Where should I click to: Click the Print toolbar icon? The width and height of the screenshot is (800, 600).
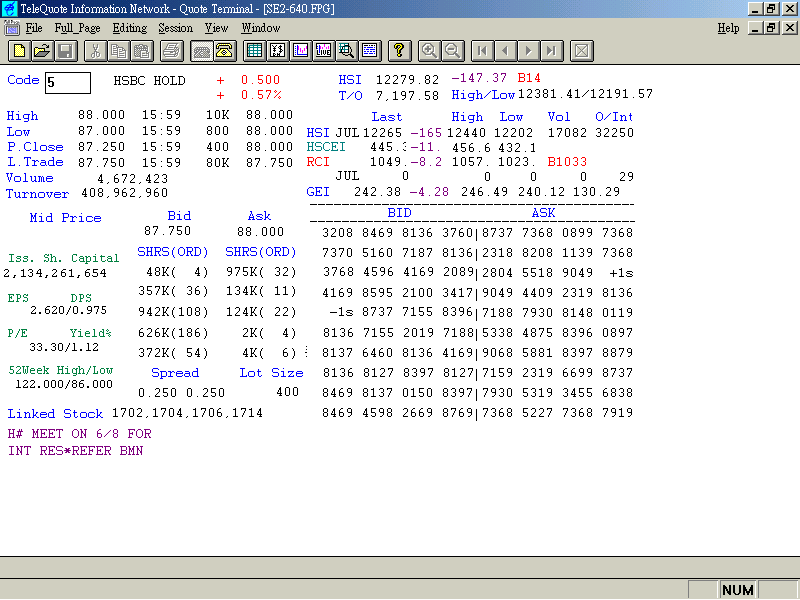[x=171, y=51]
